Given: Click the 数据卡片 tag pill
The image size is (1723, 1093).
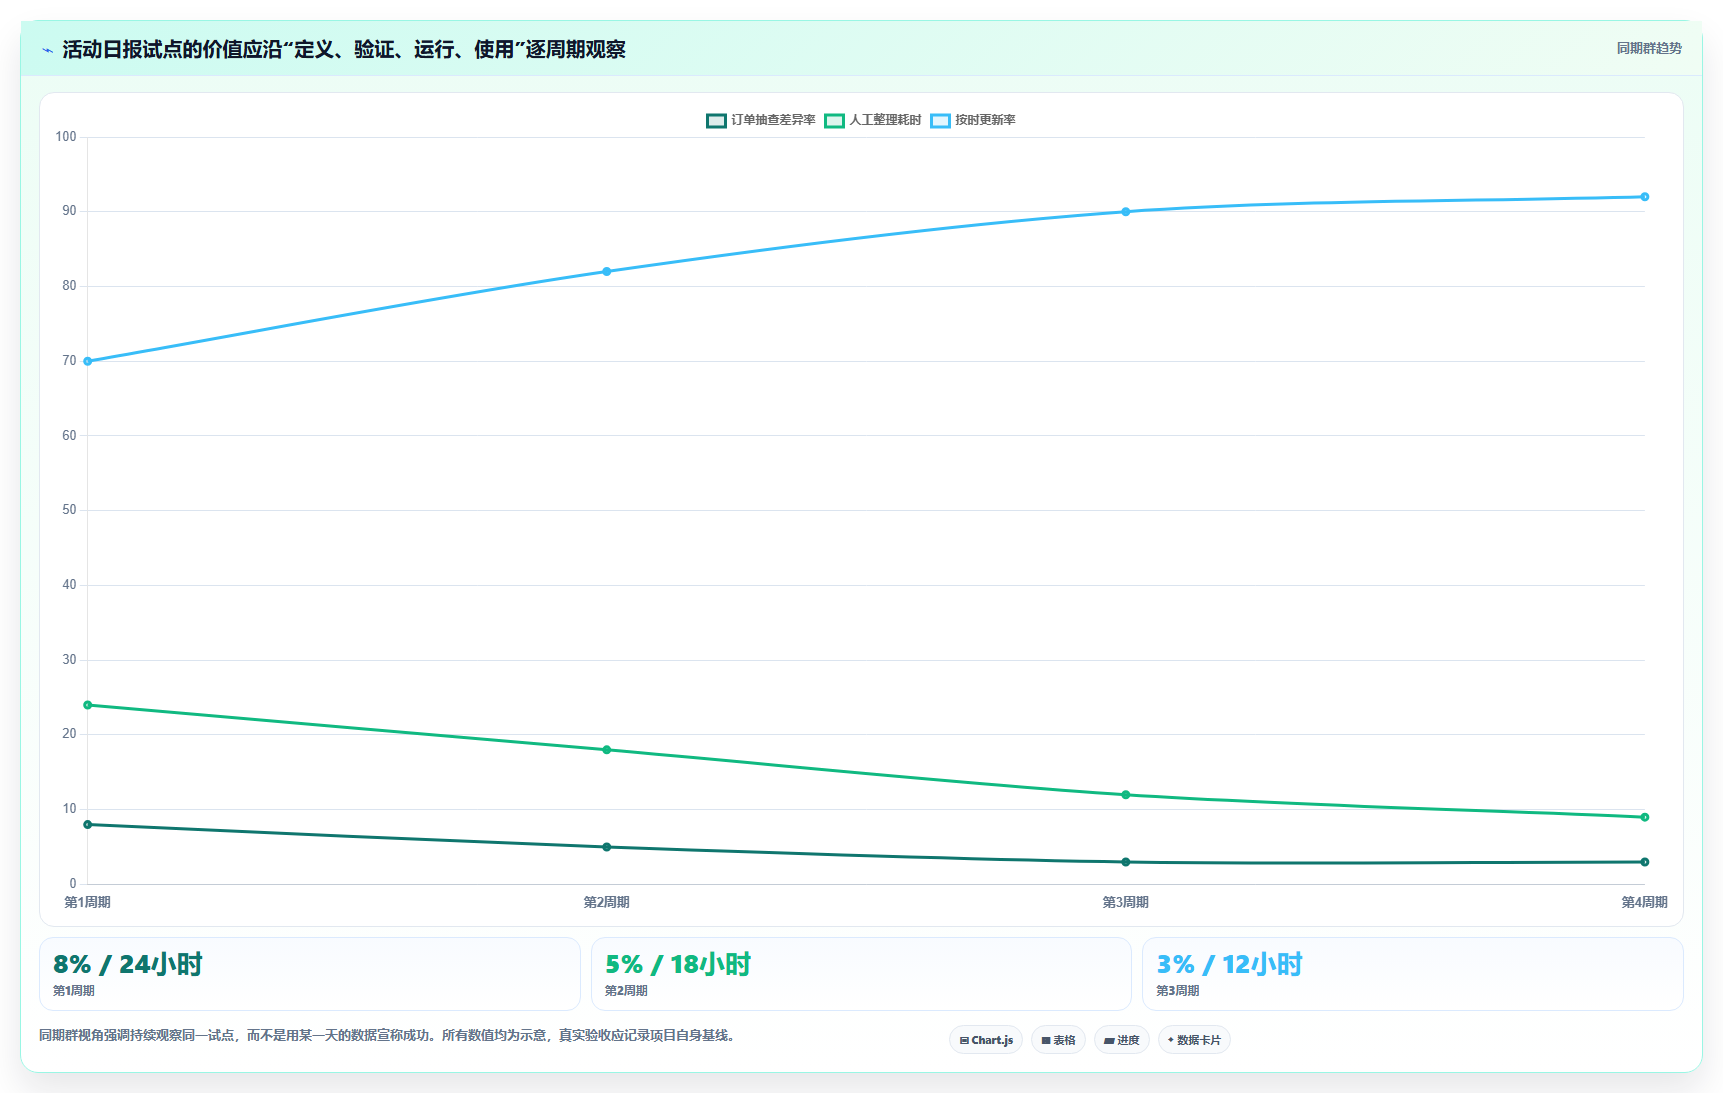Looking at the screenshot, I should coord(1194,1040).
